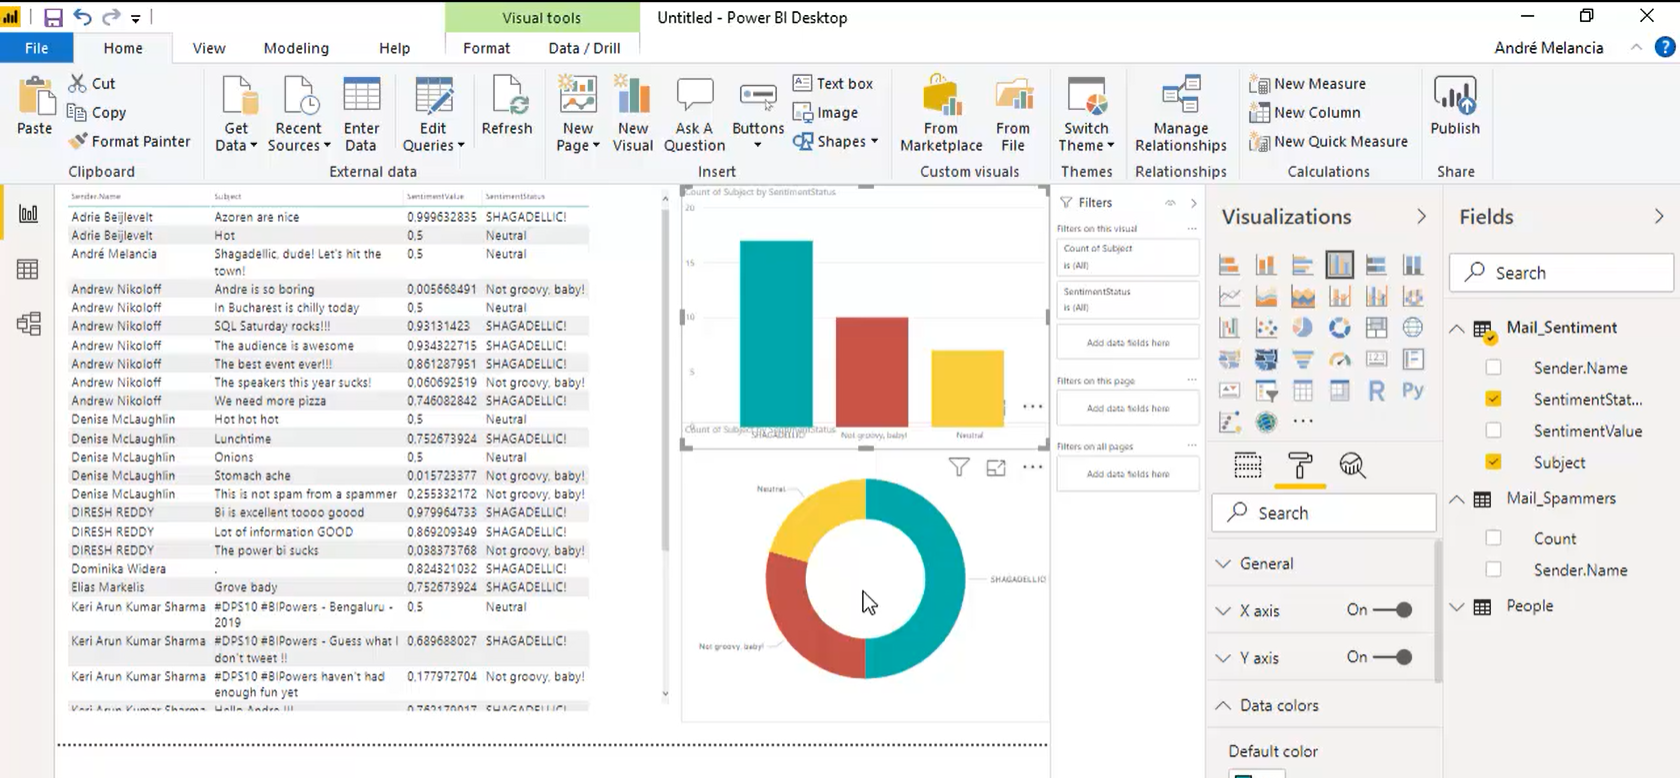The width and height of the screenshot is (1680, 778).
Task: Open the Recent Sources dropdown
Action: pos(299,114)
